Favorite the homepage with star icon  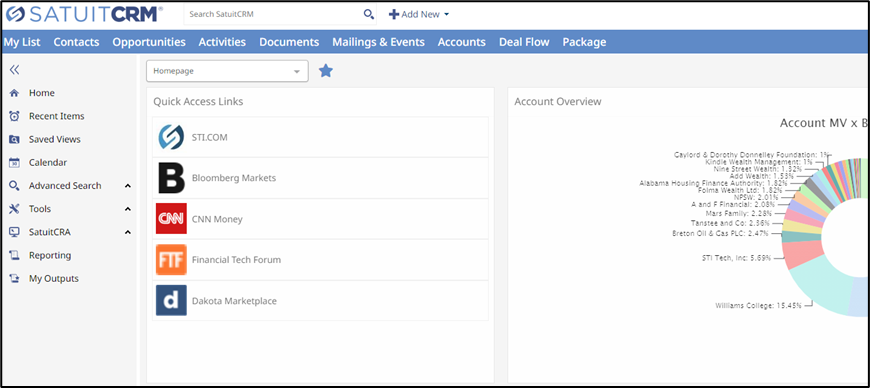pos(326,70)
